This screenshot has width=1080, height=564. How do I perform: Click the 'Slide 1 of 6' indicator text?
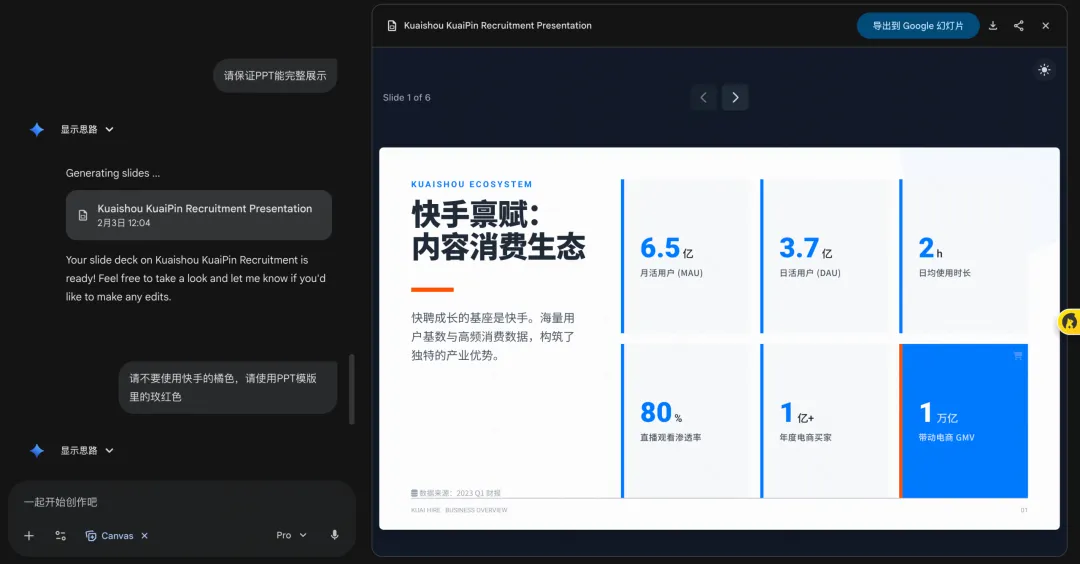(x=406, y=98)
